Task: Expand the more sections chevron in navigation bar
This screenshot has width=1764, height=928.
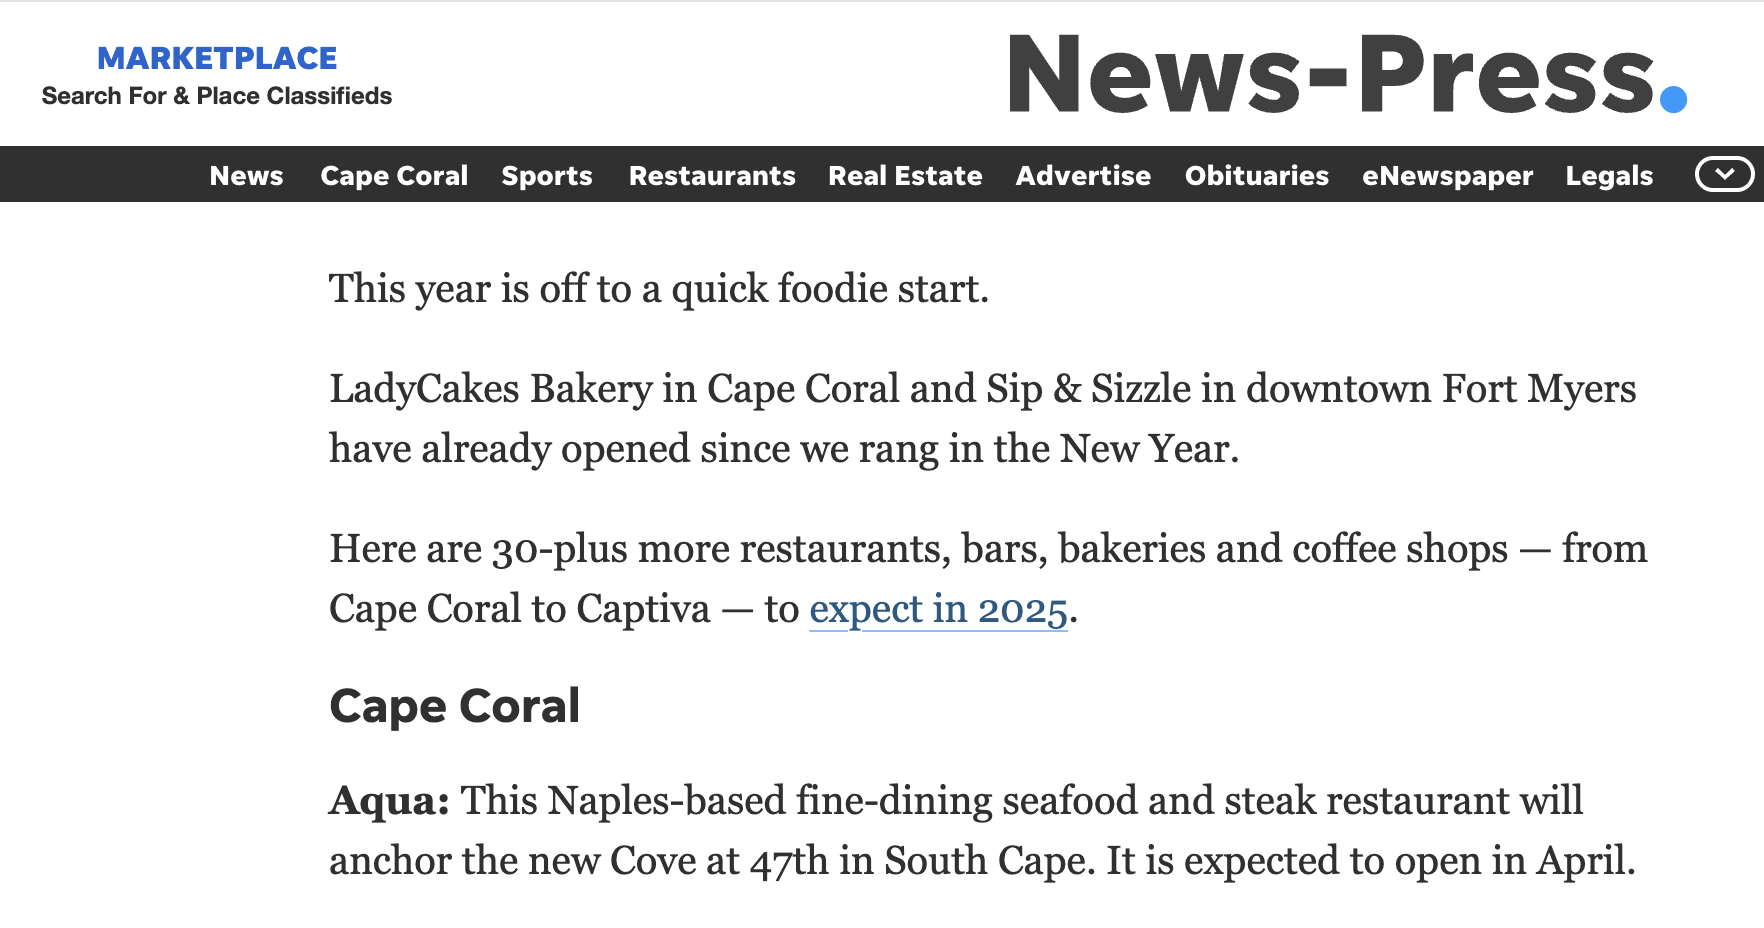Action: (x=1724, y=174)
